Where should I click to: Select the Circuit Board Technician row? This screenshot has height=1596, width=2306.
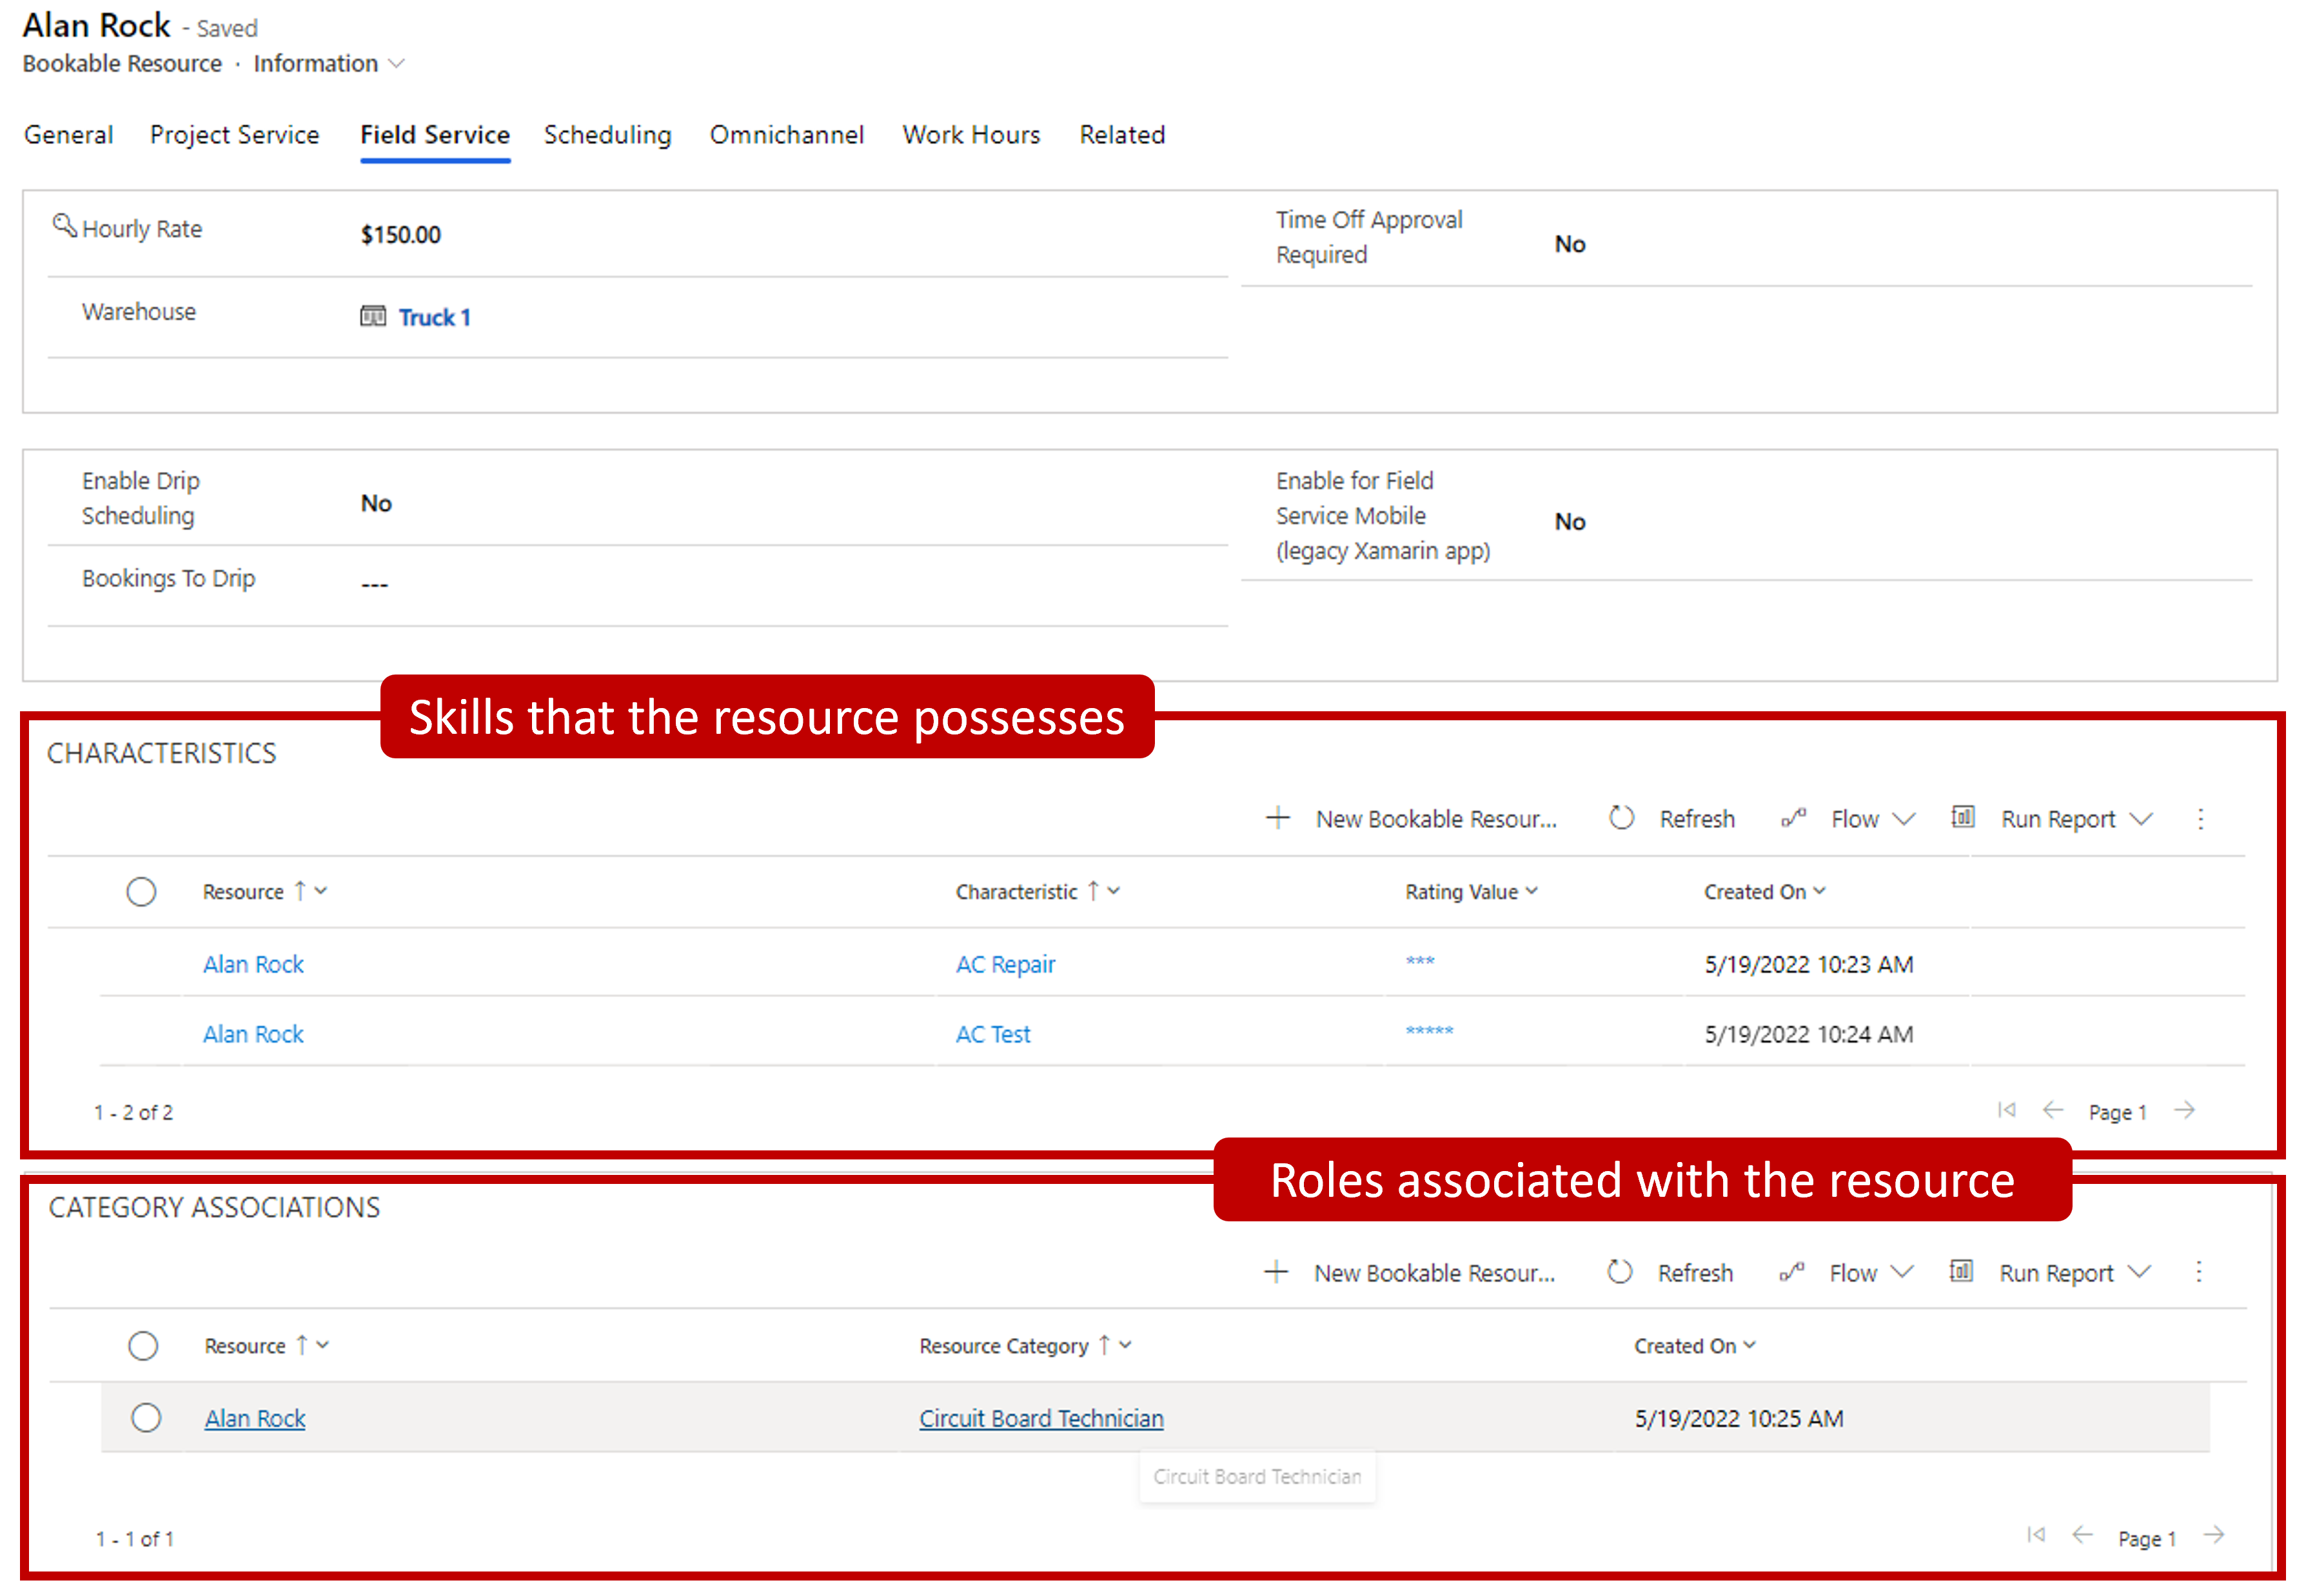146,1417
